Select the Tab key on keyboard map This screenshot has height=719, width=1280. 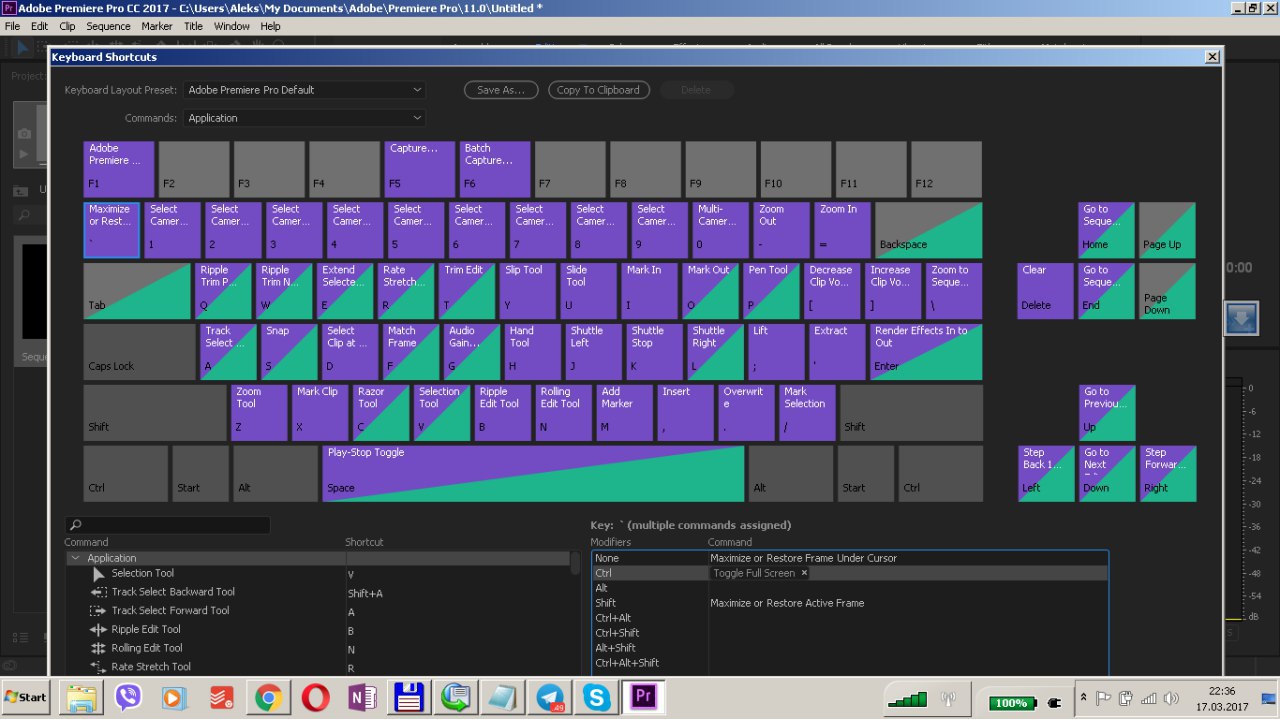(137, 291)
